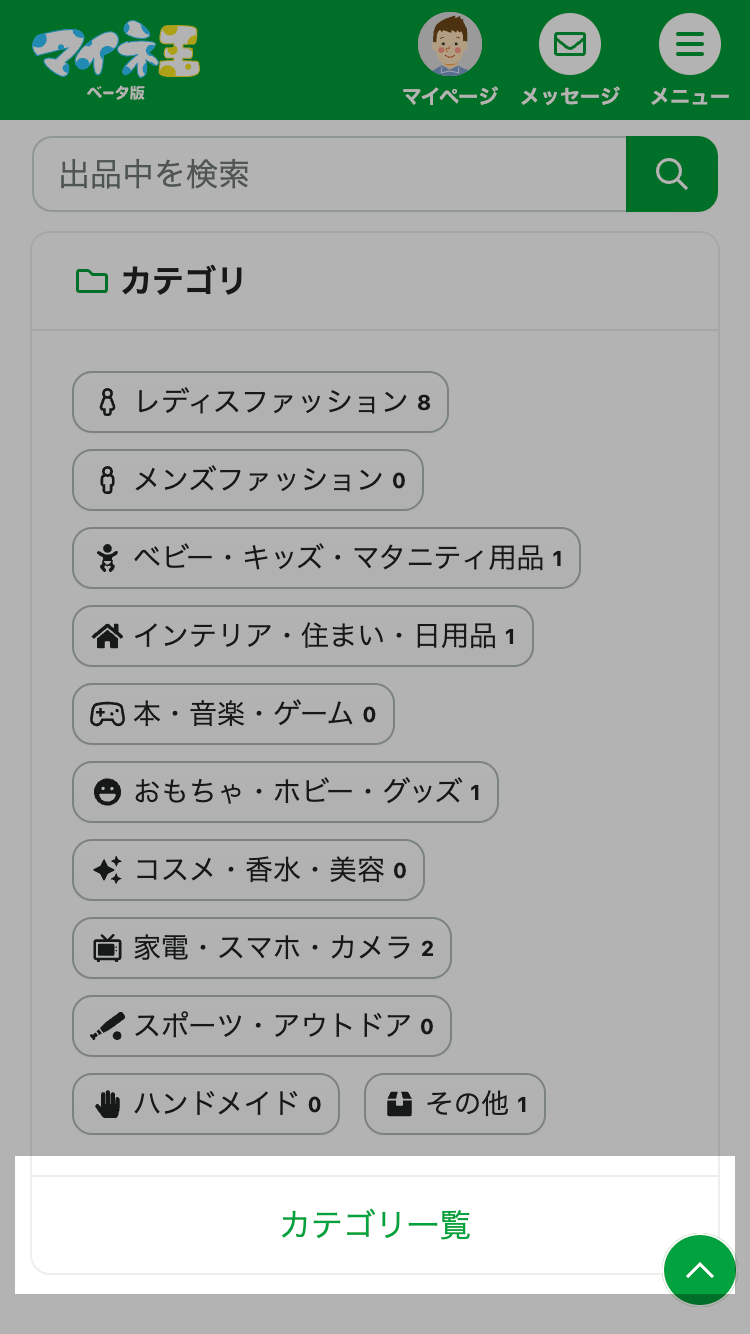Screen dimensions: 750x1334
Task: Open the インテリア・住まい・日用品 category
Action: coord(302,636)
